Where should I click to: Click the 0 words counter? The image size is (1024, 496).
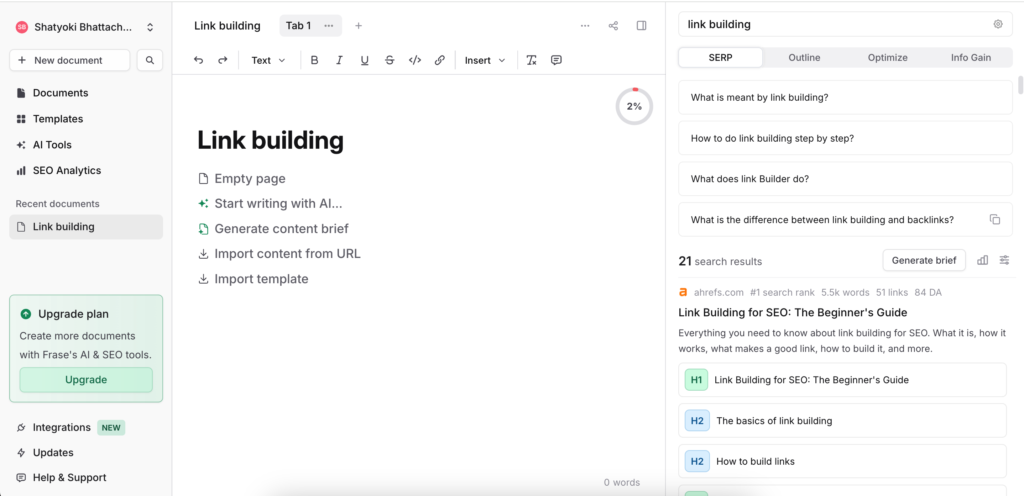point(622,483)
